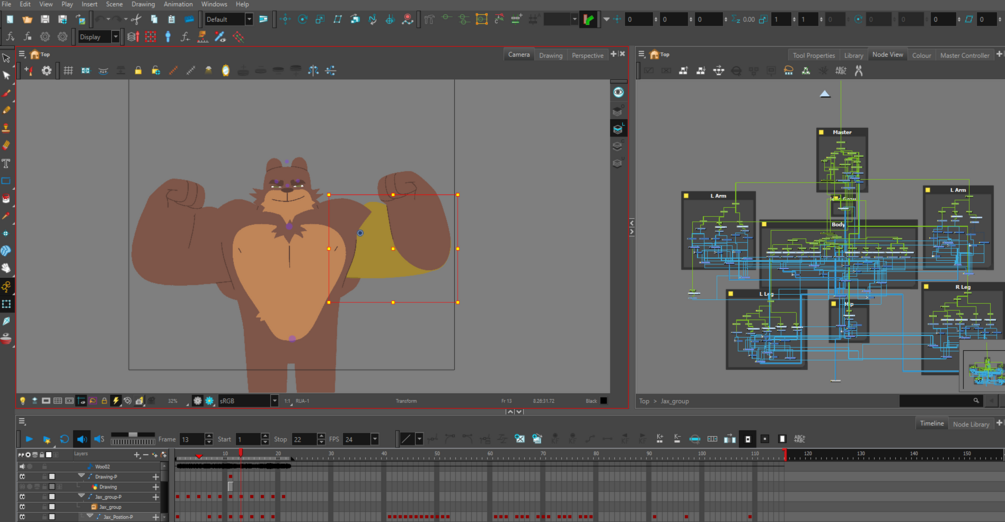
Task: Click the Node View search field
Action: [x=940, y=401]
